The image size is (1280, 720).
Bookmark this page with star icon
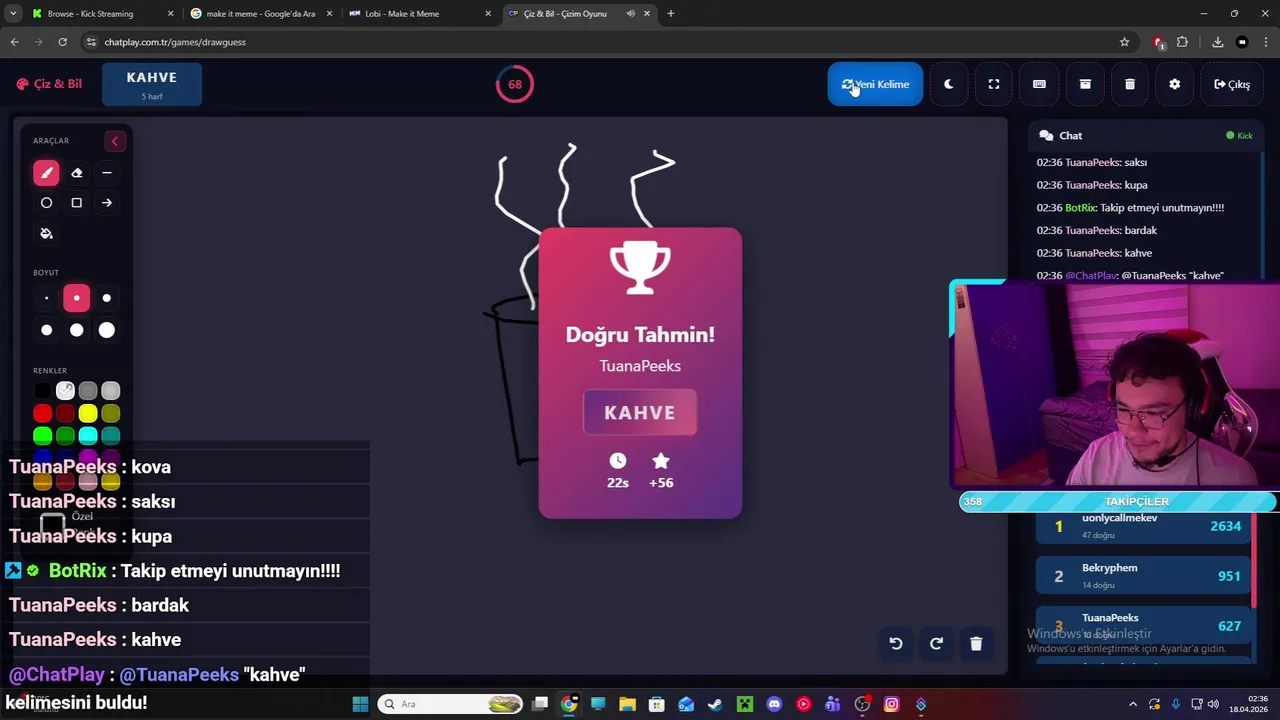tap(1124, 42)
